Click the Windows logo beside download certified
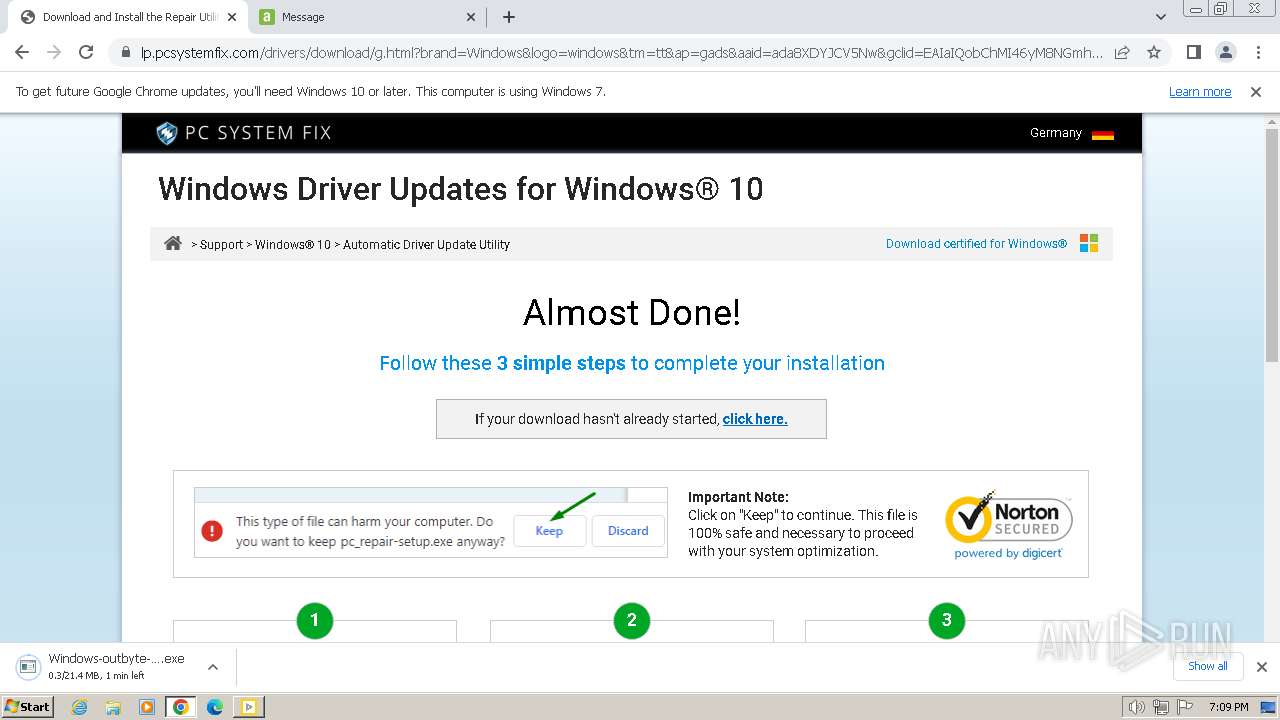Viewport: 1280px width, 720px height. (x=1089, y=244)
